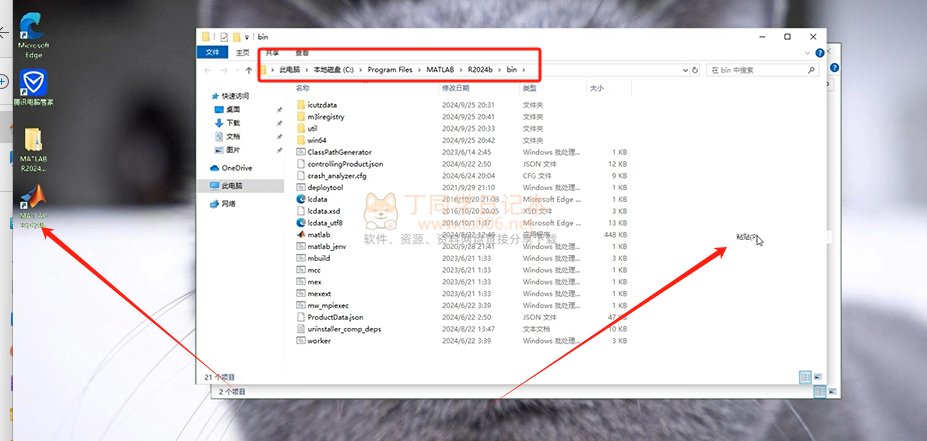Select the matlab application file icon
927x441 pixels.
(x=301, y=235)
